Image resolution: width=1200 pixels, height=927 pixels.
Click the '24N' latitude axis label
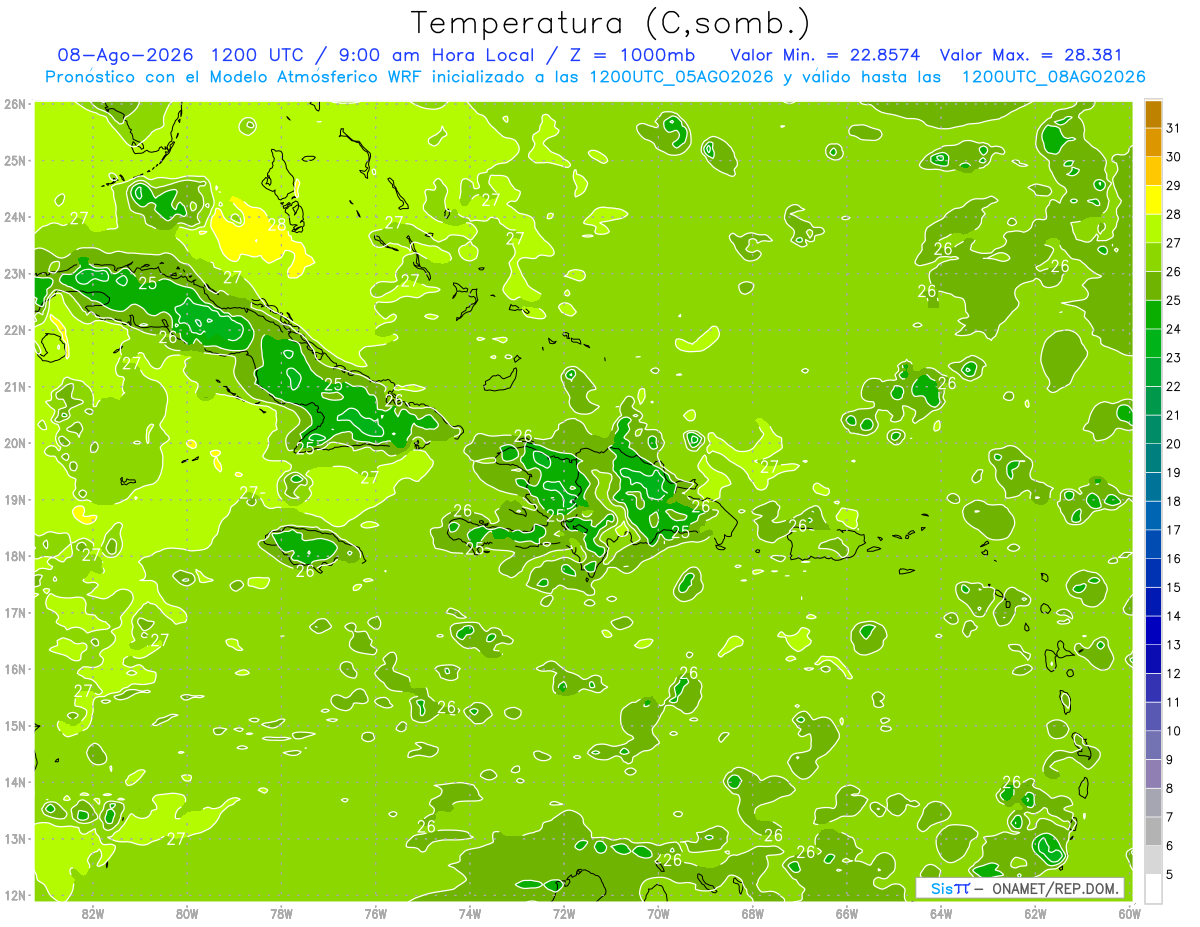[14, 216]
